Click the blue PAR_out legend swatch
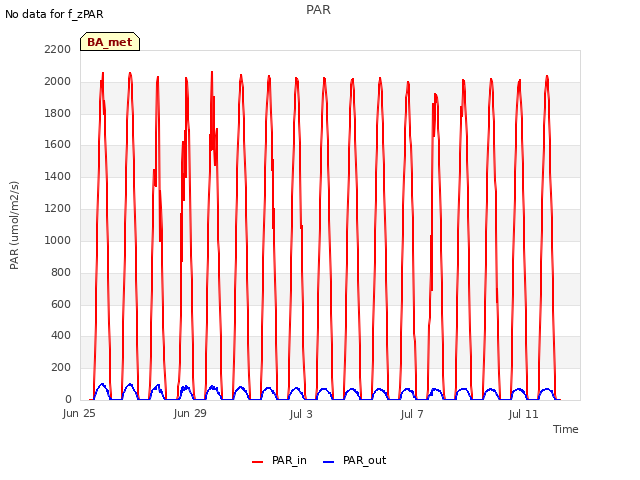The height and width of the screenshot is (480, 640). tap(329, 462)
